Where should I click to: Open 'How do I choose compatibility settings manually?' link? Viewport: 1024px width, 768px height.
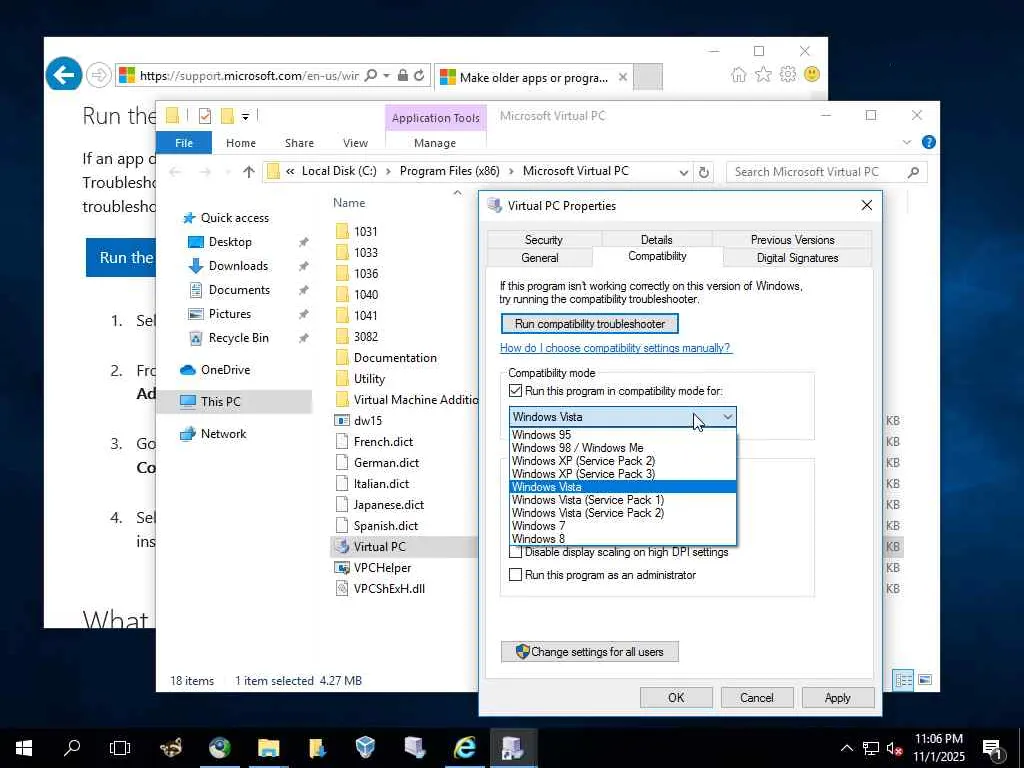pos(615,347)
